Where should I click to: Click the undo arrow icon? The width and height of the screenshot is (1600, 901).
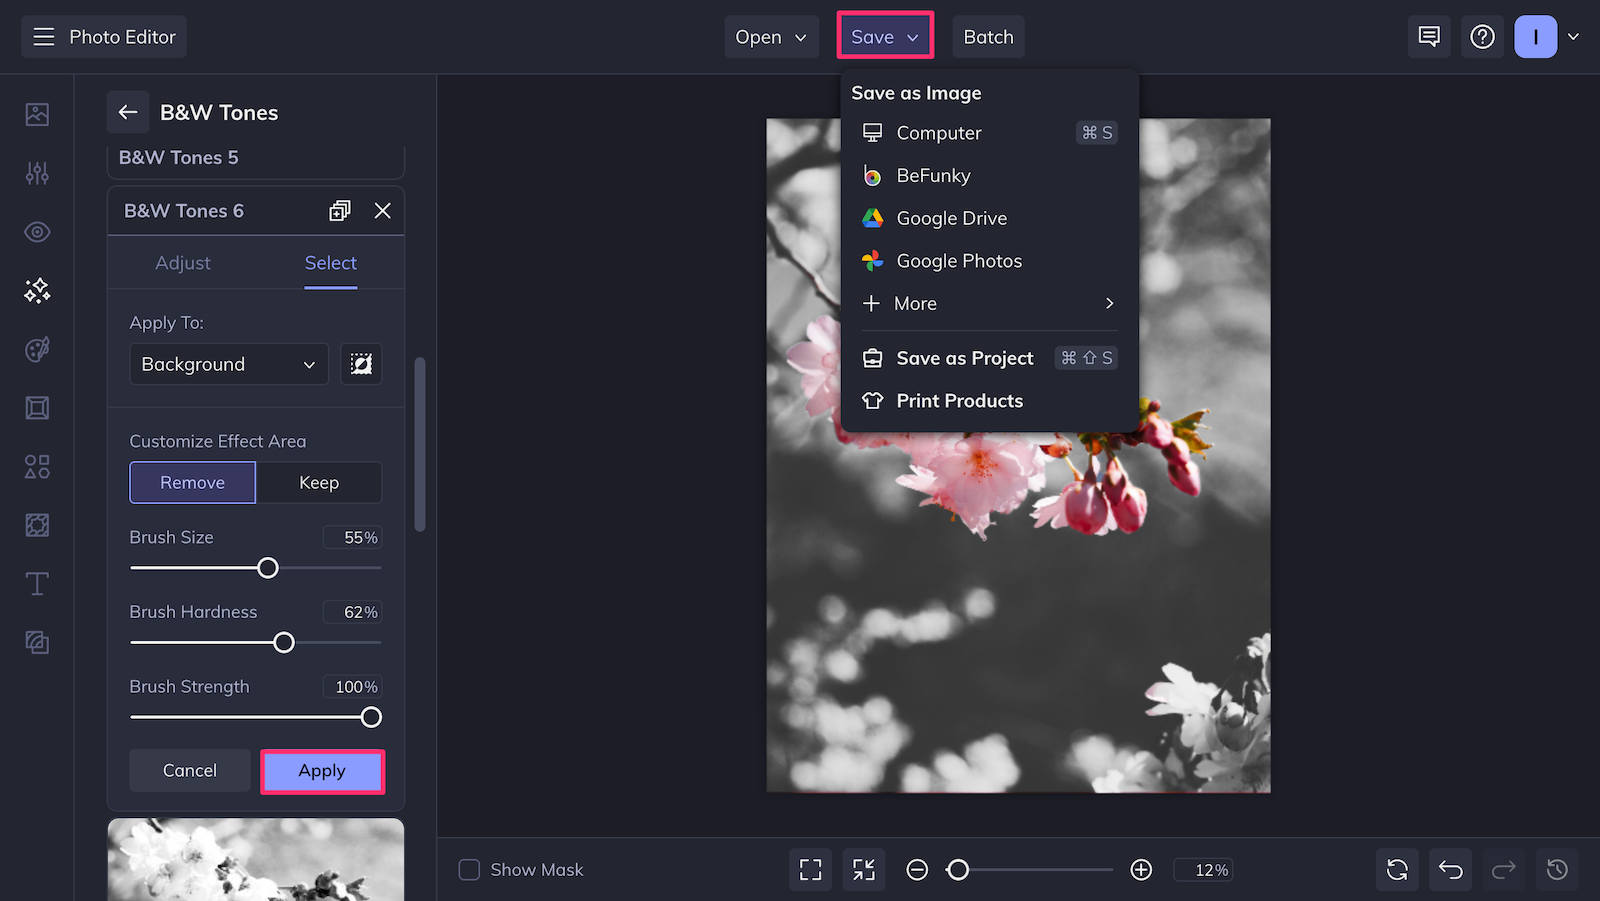(x=1451, y=870)
